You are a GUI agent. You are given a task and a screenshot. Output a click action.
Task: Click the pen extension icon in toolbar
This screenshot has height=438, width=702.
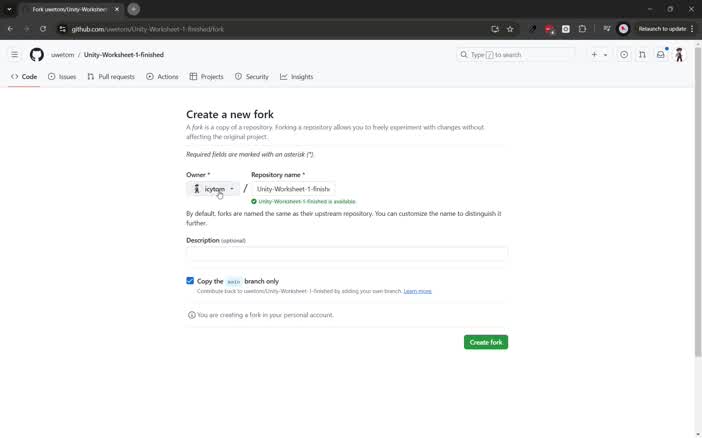click(532, 29)
